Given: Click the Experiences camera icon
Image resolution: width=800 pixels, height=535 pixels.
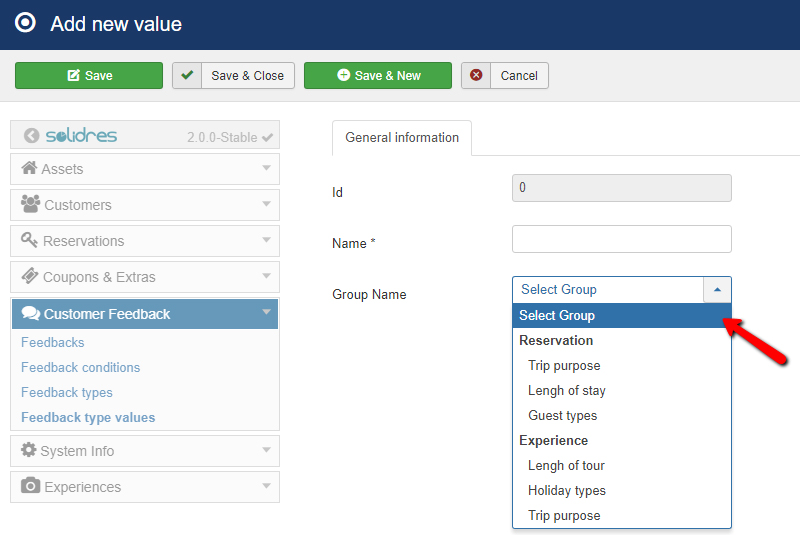Looking at the screenshot, I should coord(31,486).
